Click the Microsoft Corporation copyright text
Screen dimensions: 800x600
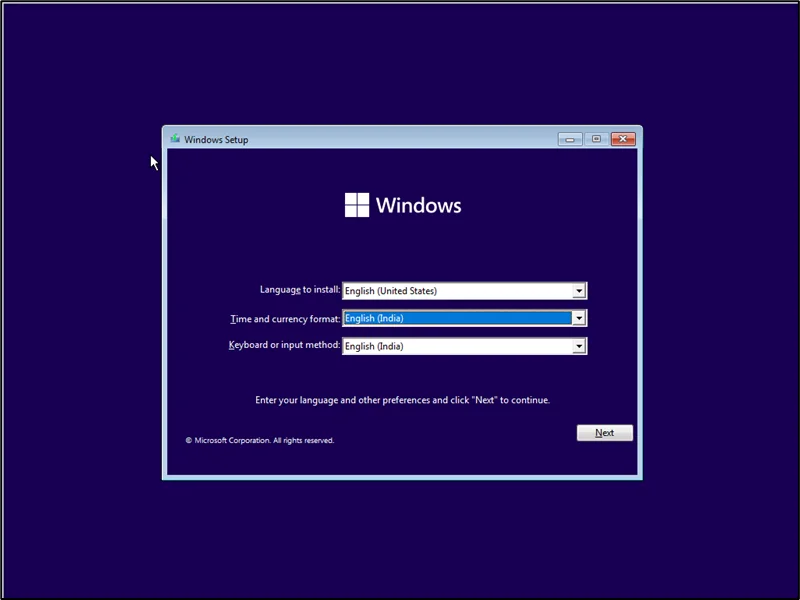[x=260, y=440]
